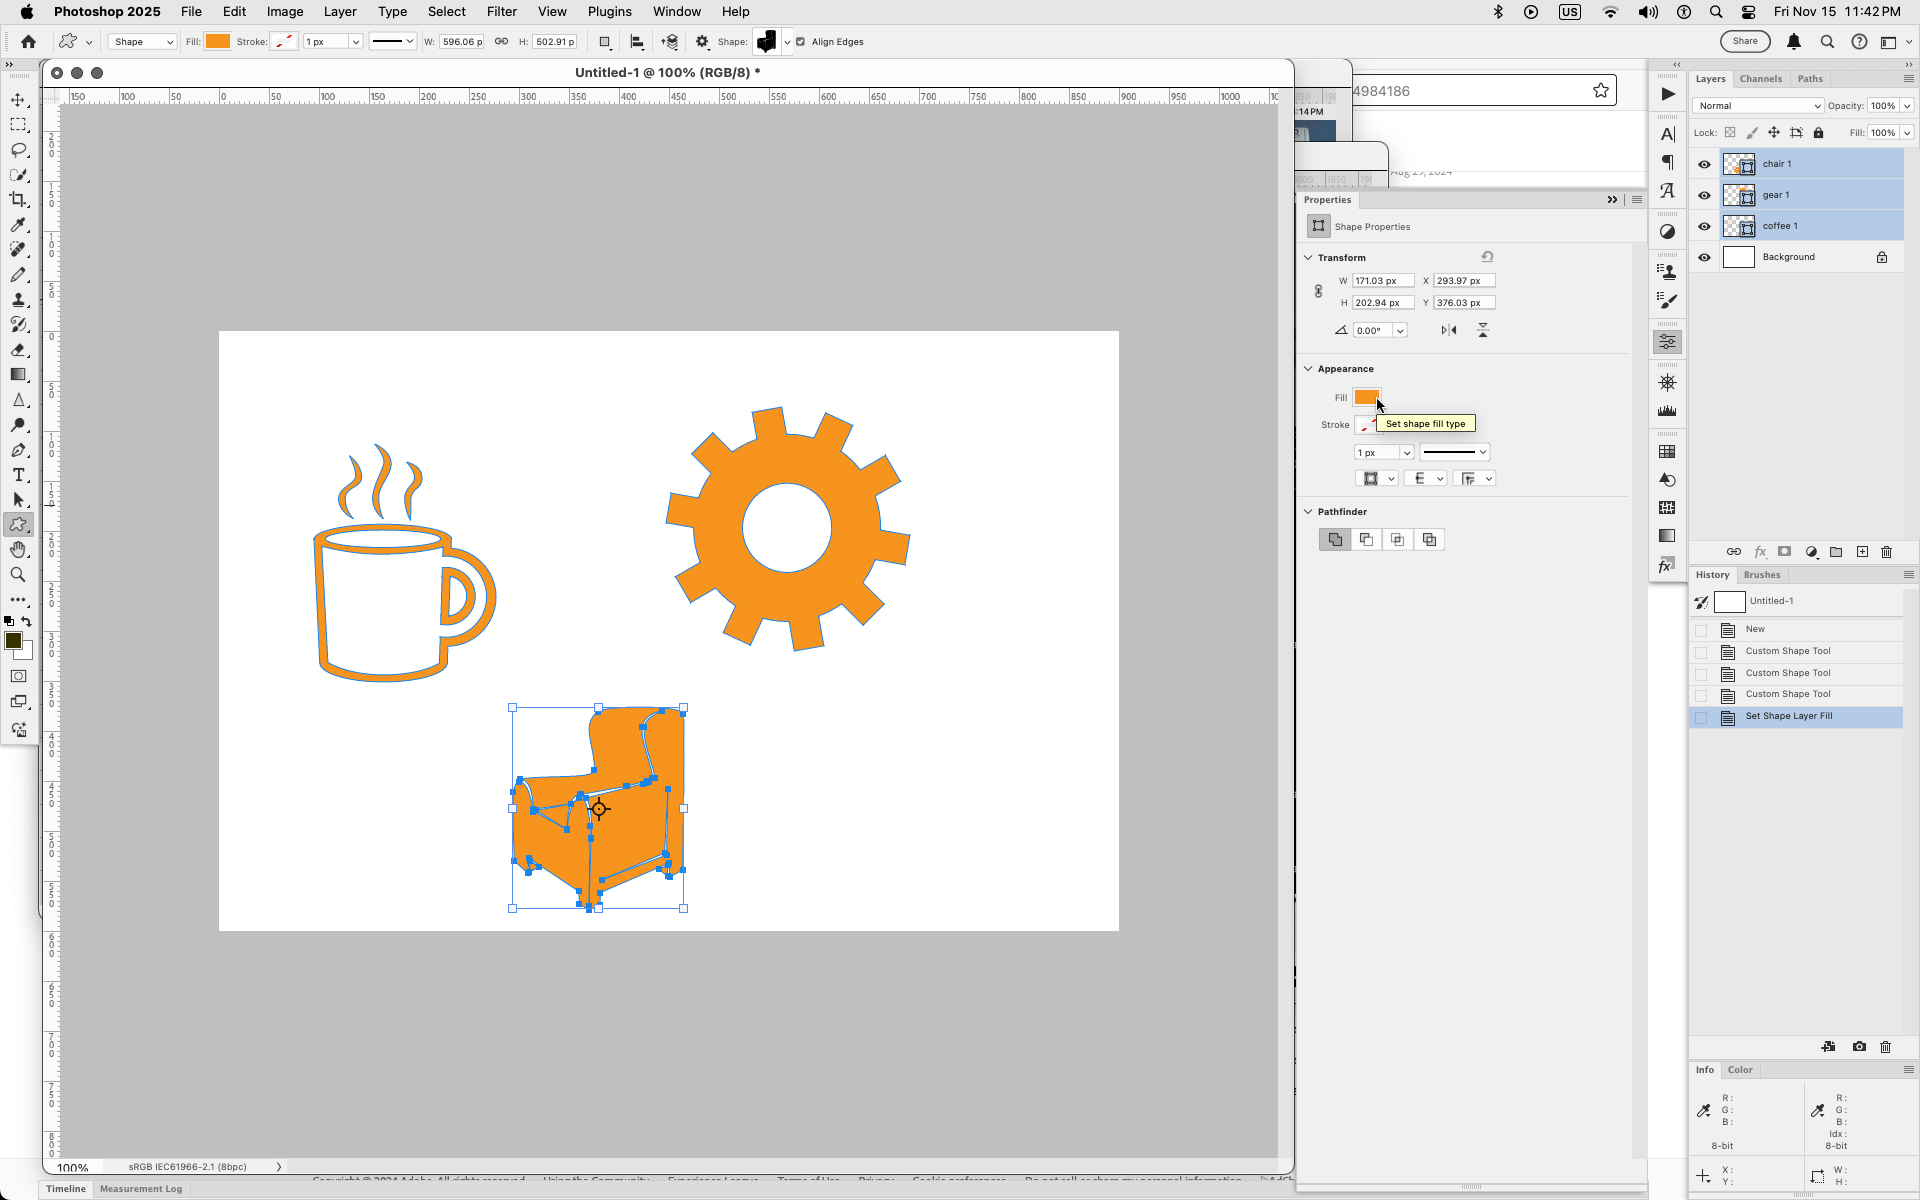Screen dimensions: 1920x1200
Task: Switch to the Channels tab
Action: [x=1761, y=79]
